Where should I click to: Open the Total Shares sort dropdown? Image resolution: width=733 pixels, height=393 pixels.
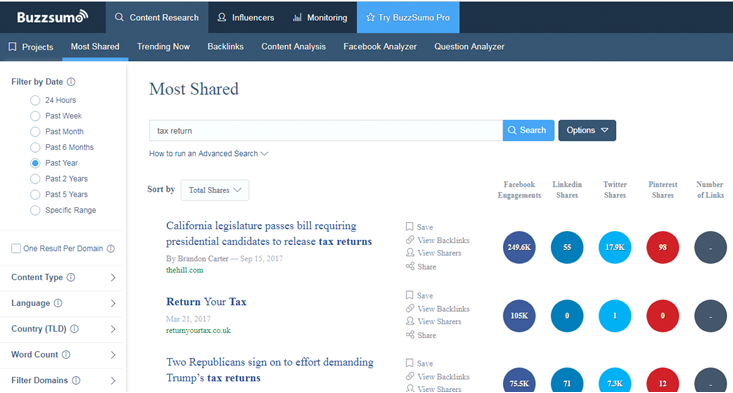215,190
